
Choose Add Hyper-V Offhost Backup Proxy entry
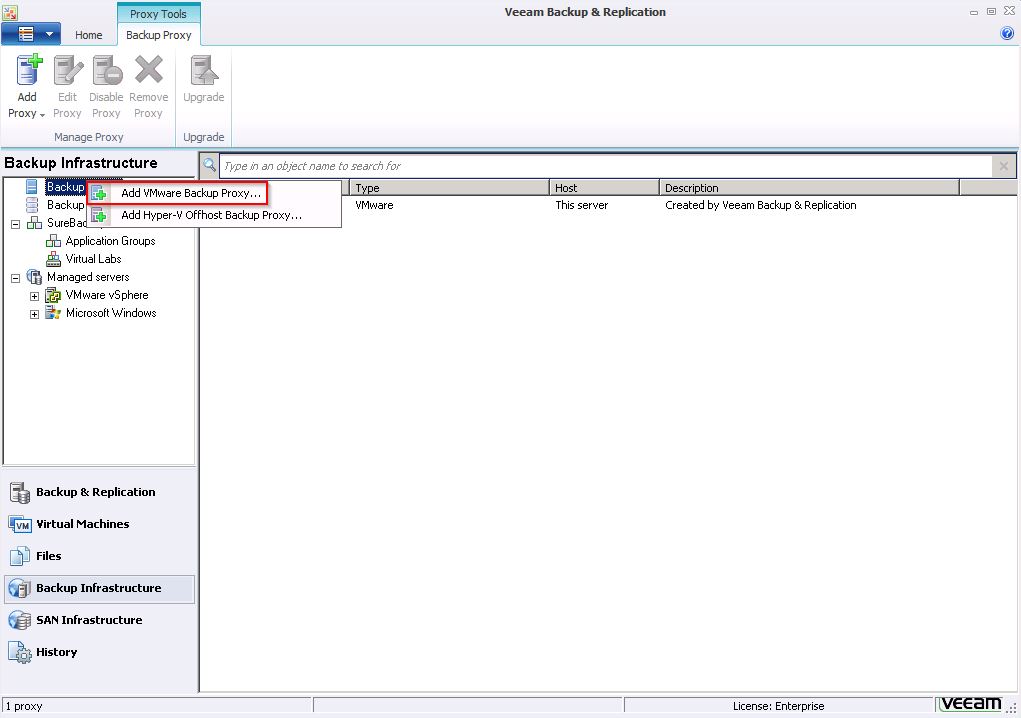(x=214, y=215)
